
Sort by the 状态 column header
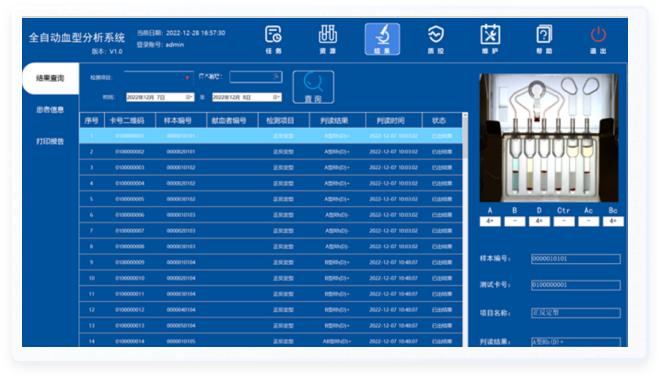click(x=442, y=121)
